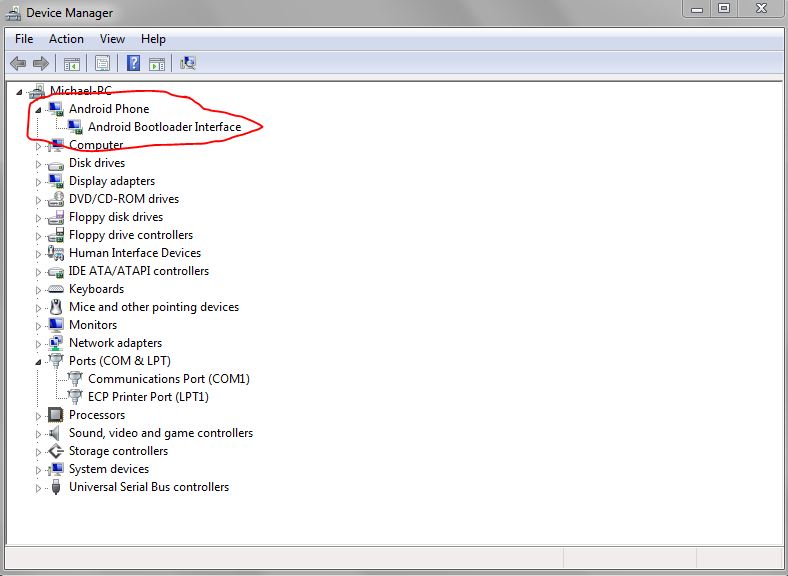Click the Android Bootloader Interface device icon
Screen dimensions: 788x576
(75, 127)
